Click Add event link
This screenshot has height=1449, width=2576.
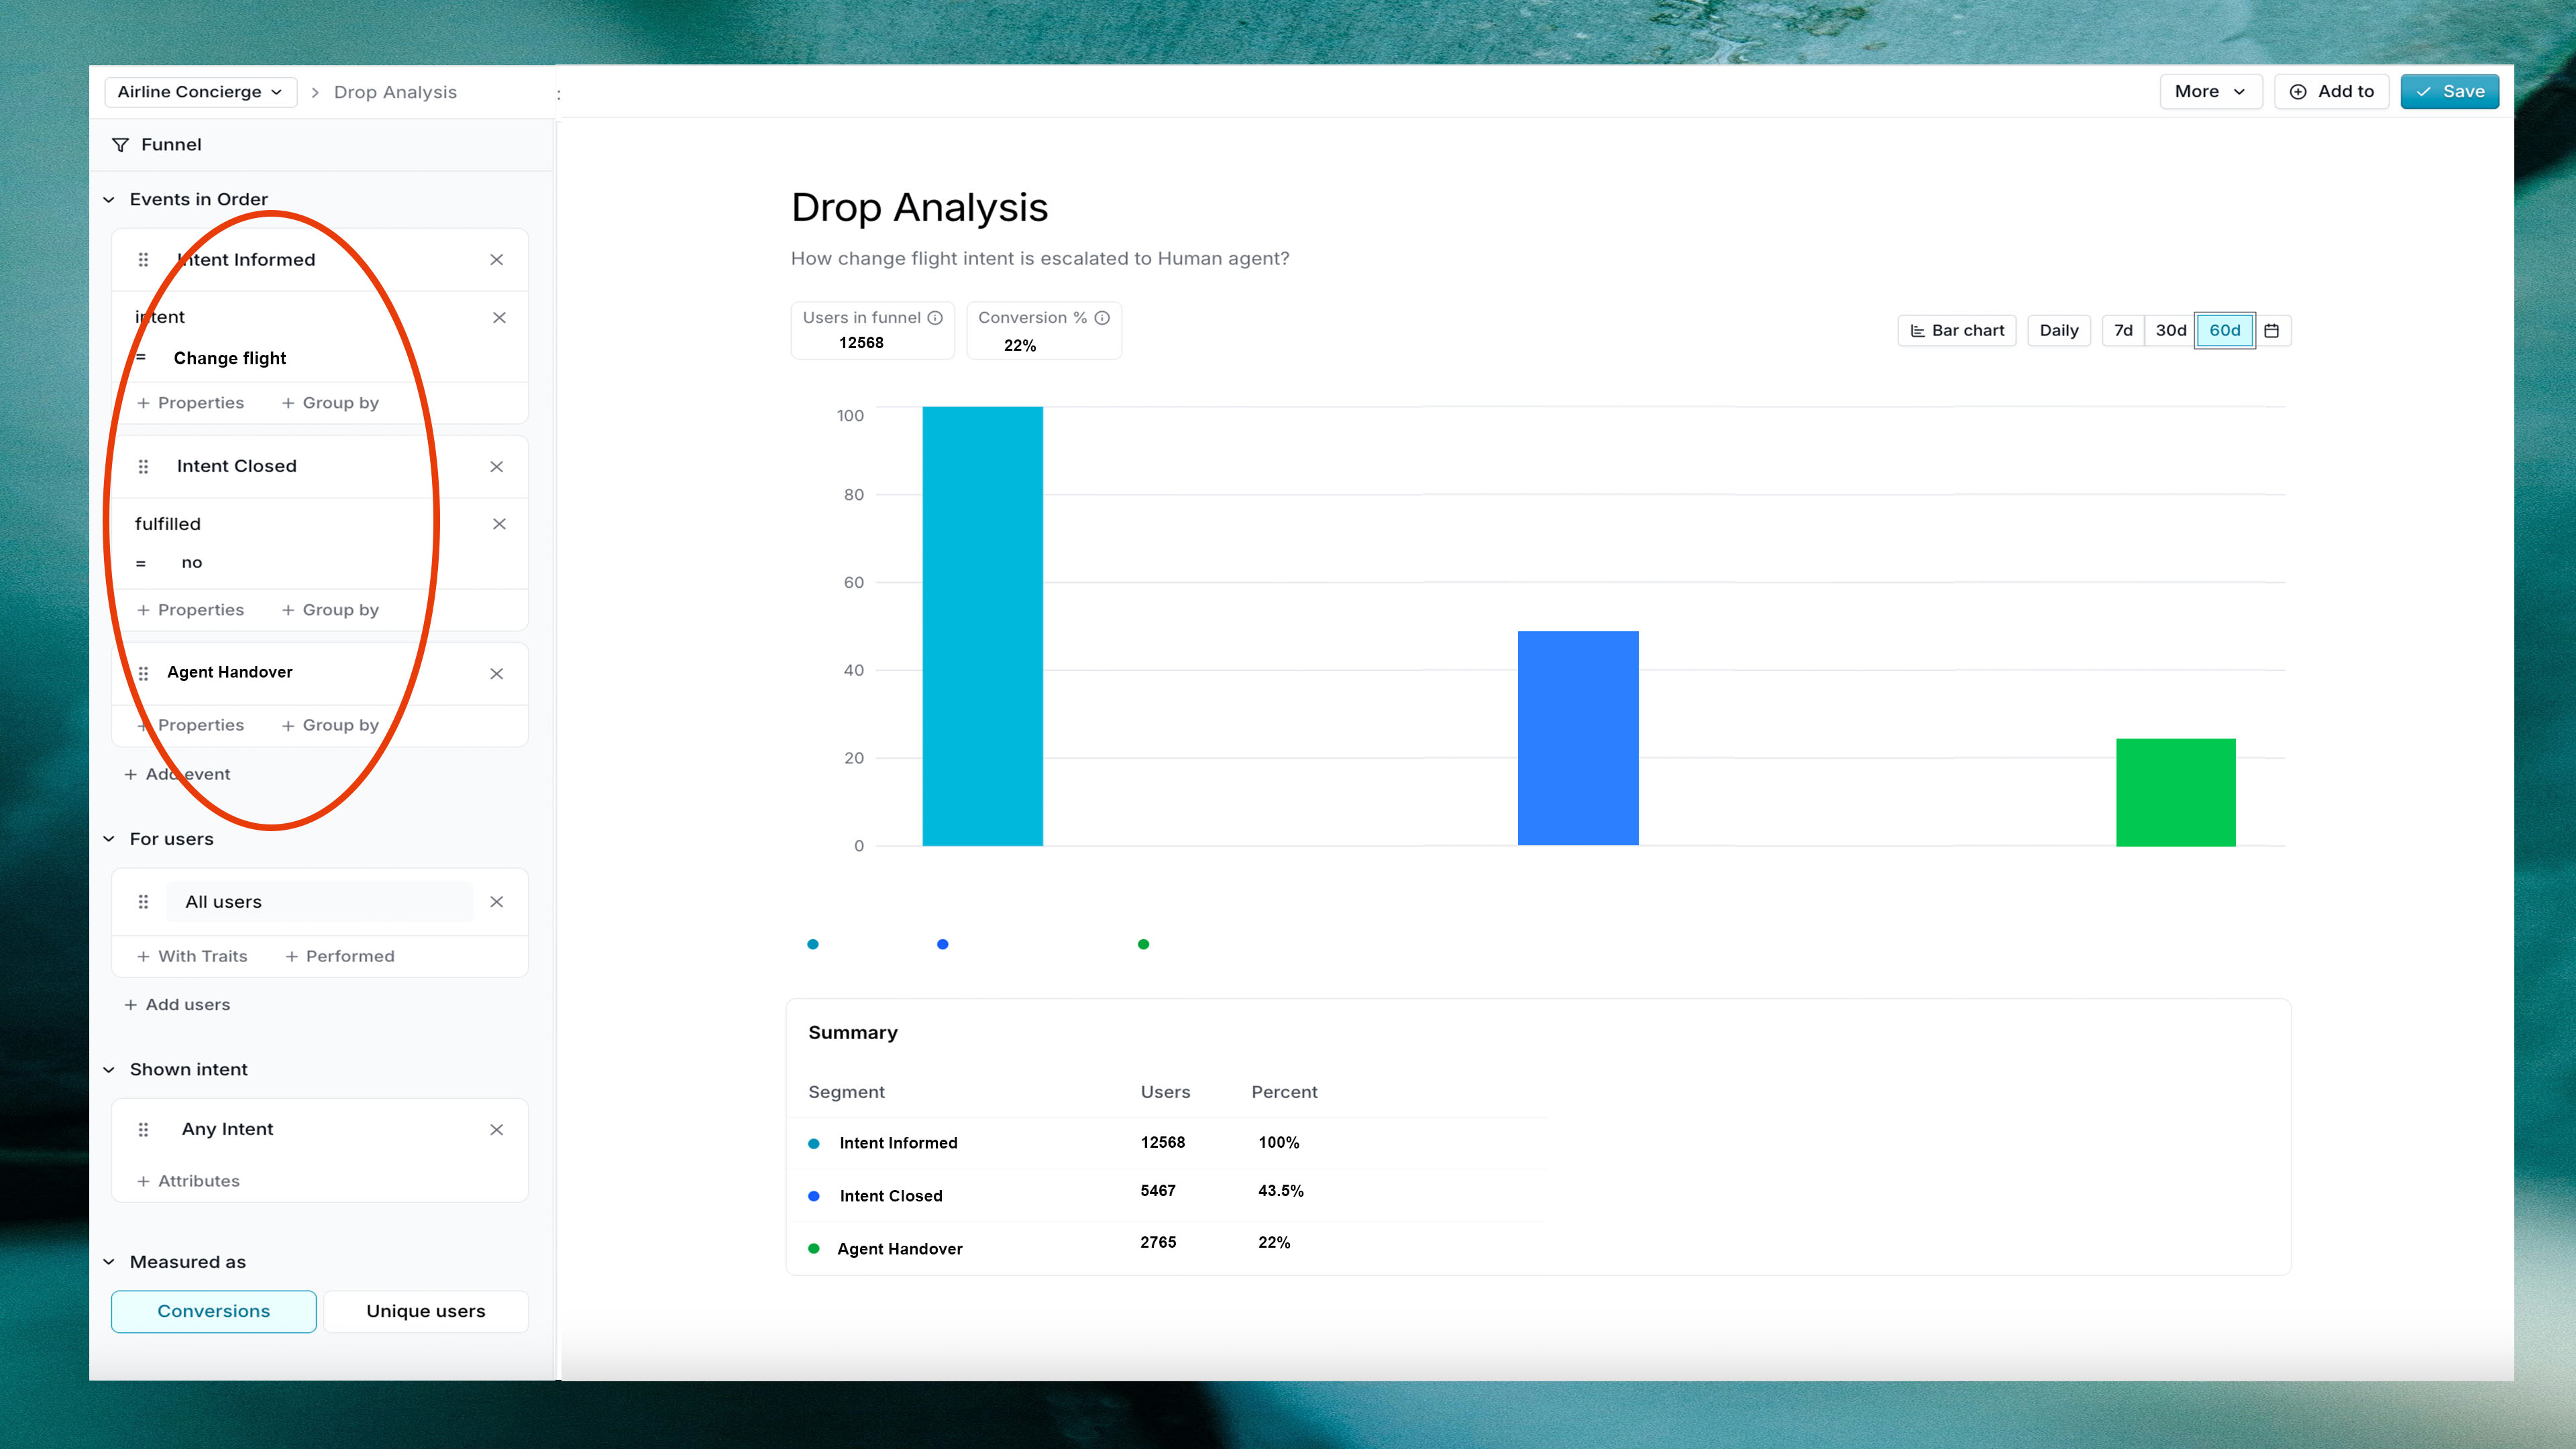[x=177, y=775]
